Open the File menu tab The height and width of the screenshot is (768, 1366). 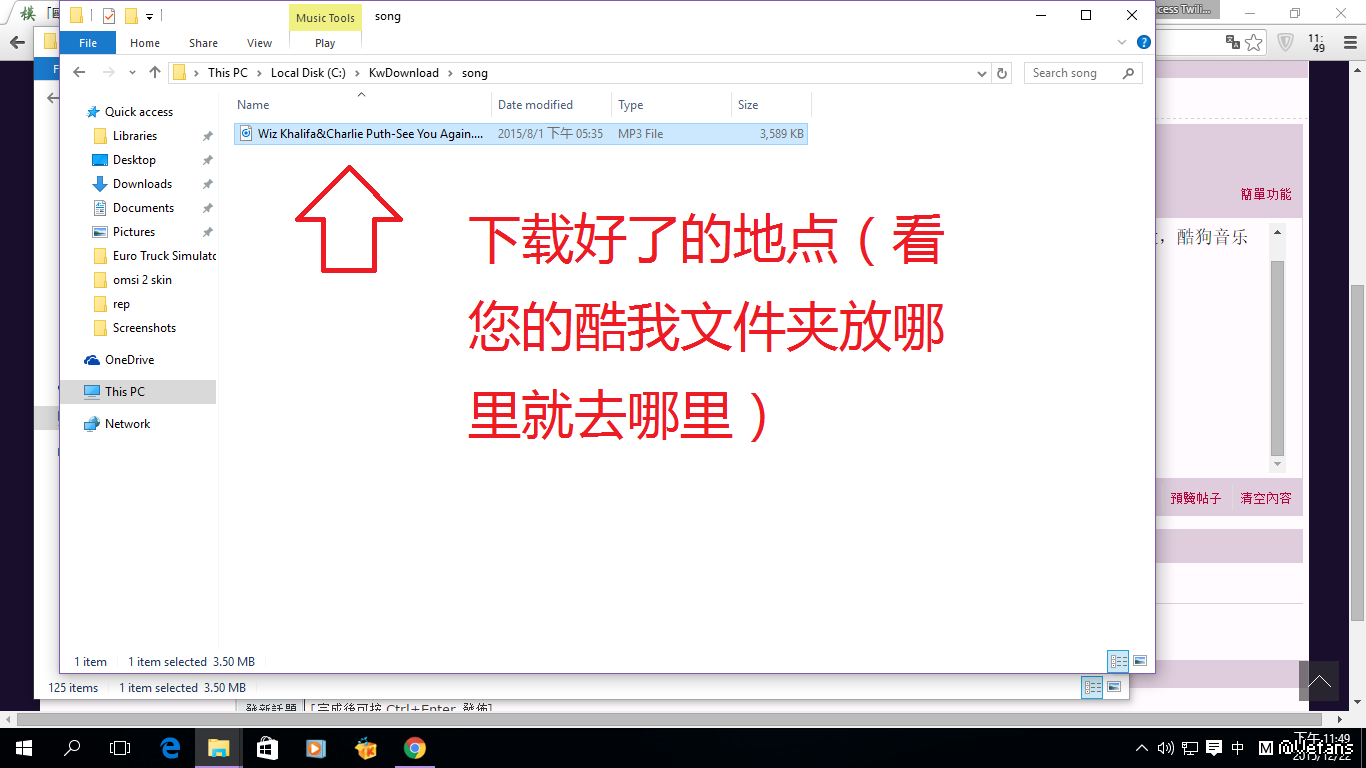[x=88, y=43]
